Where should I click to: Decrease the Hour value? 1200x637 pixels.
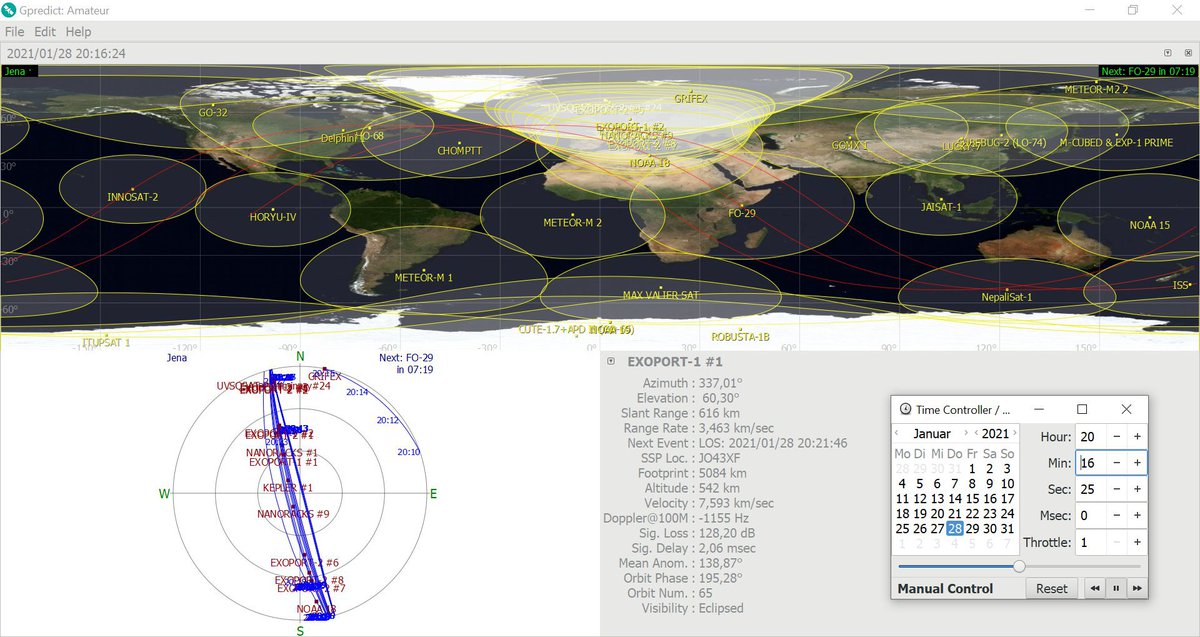(x=1116, y=437)
